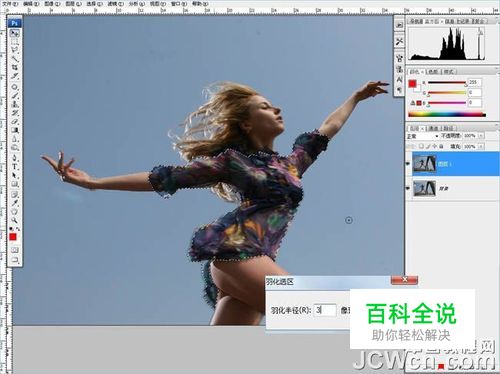Open the Tool Presets crossed-tools dock icon
Screen dimensions: 500x374
pyautogui.click(x=399, y=41)
